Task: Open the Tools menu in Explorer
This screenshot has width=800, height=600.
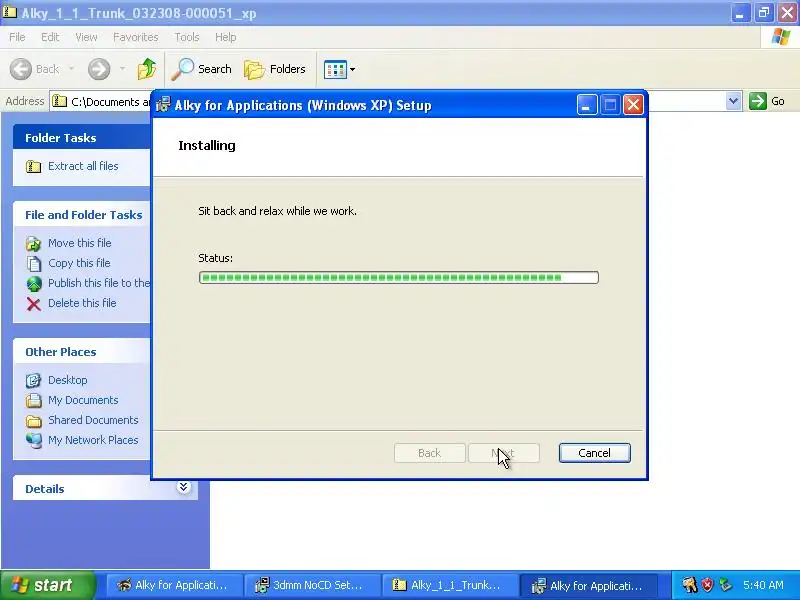Action: click(187, 37)
